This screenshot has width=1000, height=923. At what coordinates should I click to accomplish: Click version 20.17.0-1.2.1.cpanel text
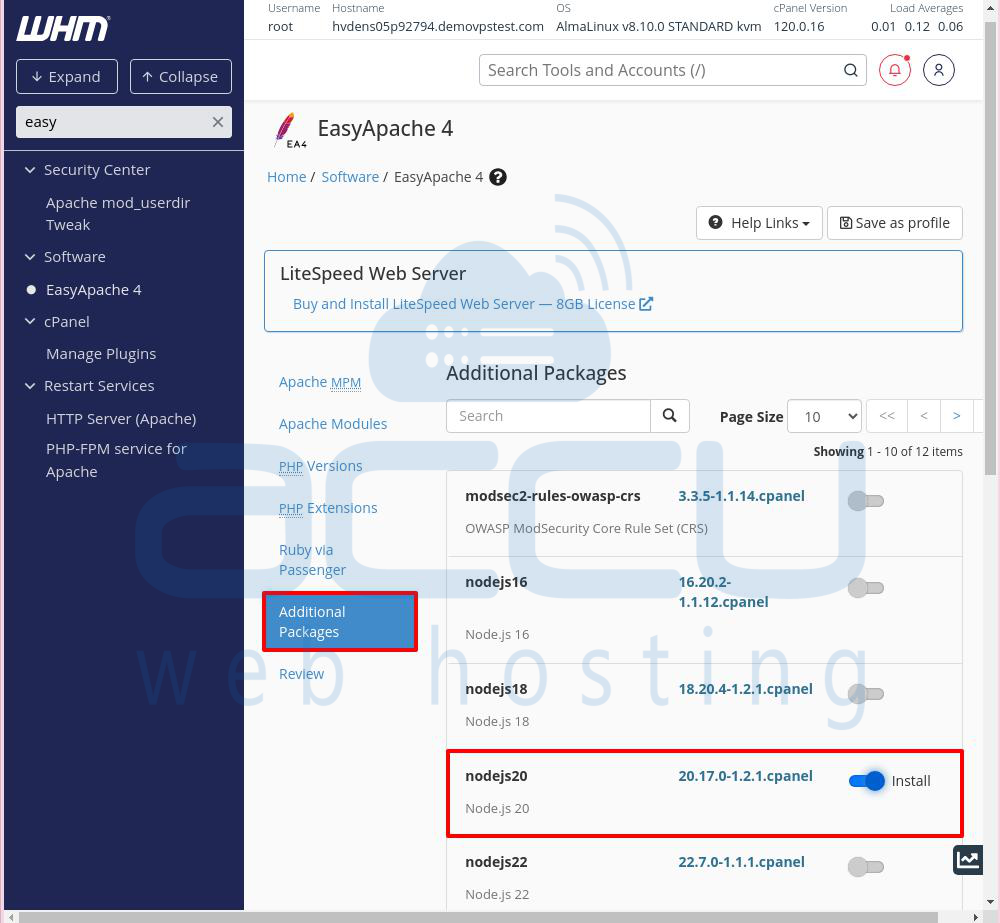pyautogui.click(x=746, y=776)
